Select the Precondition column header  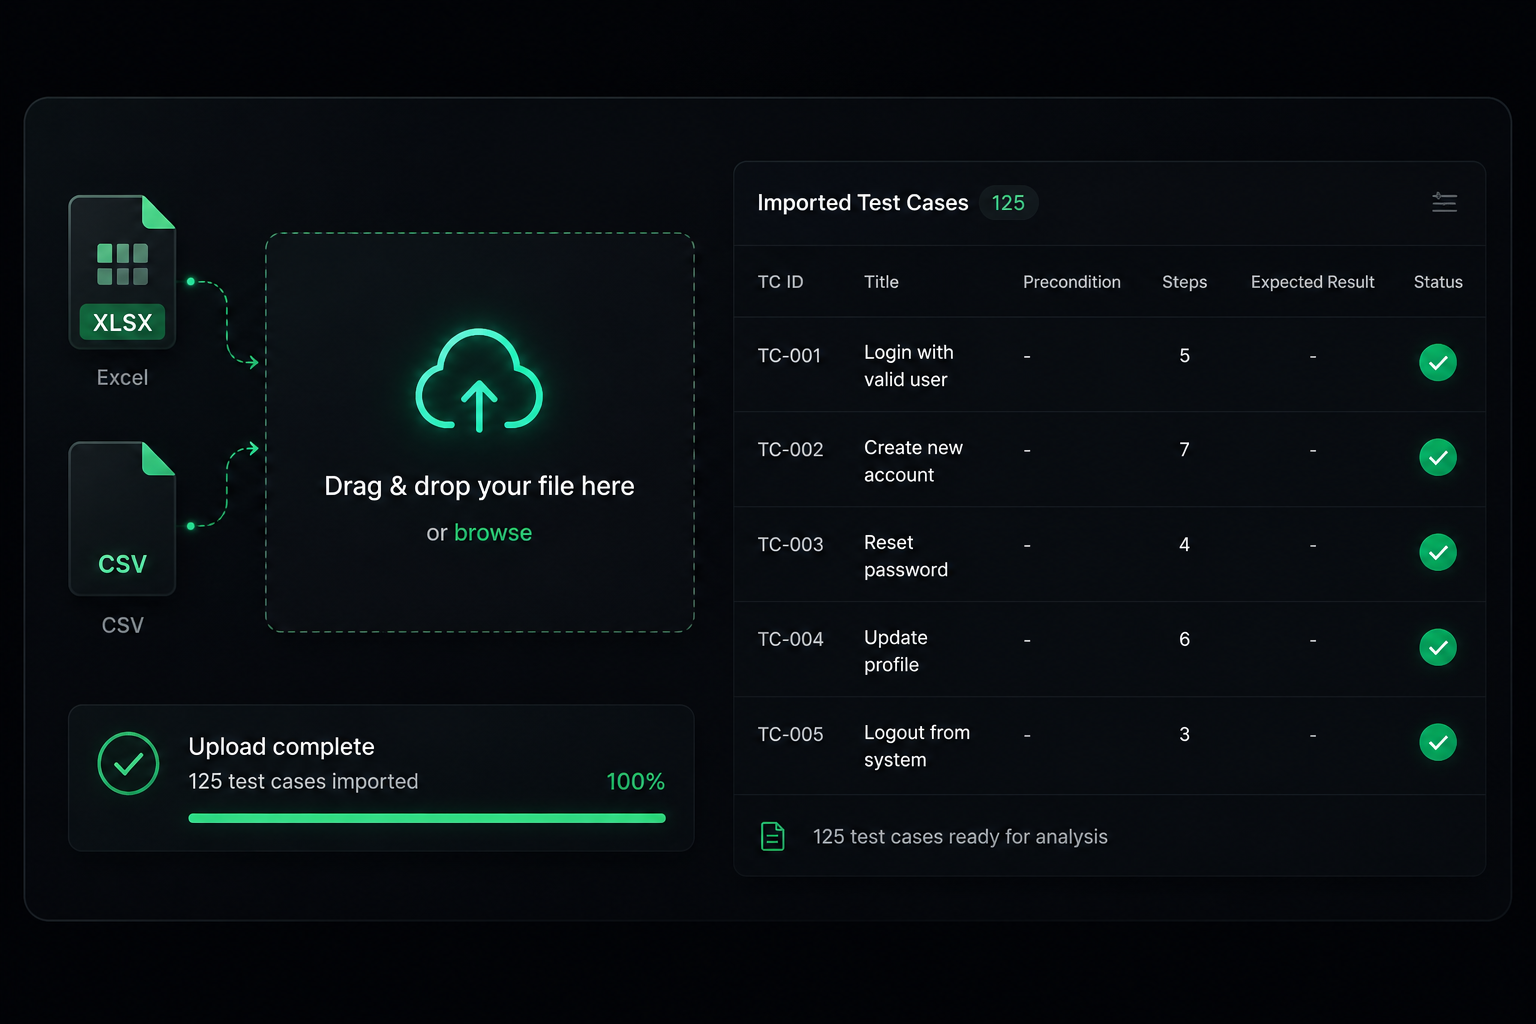tap(1071, 282)
